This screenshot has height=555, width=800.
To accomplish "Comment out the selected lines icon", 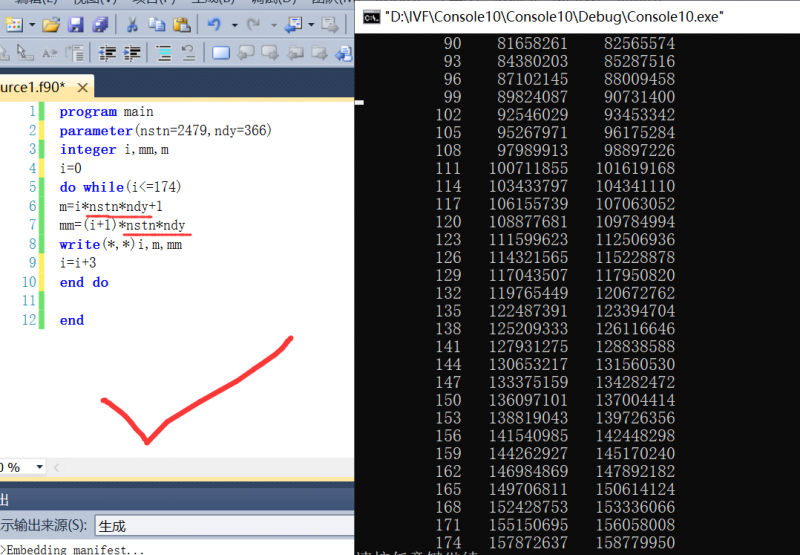I will [x=162, y=53].
